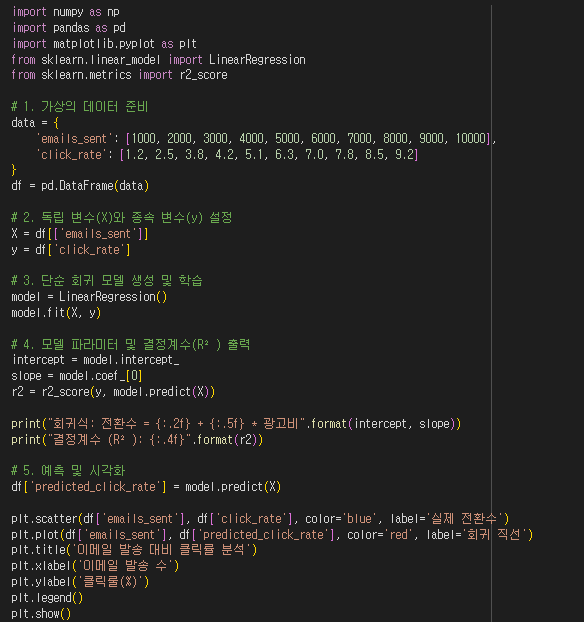Click the plt.xlabel('이메일 발송 수') line
The image size is (584, 622).
(95, 566)
